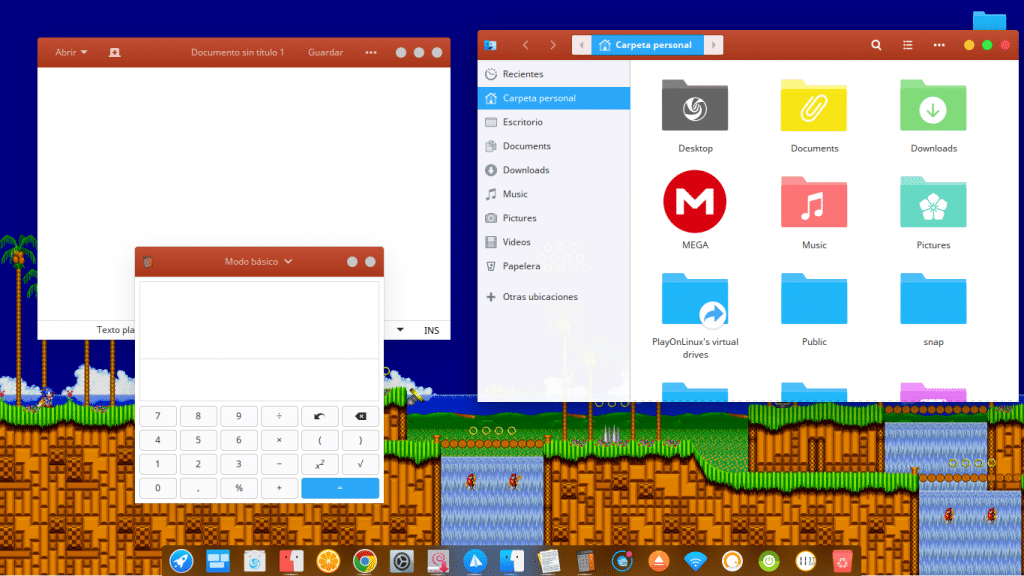The width and height of the screenshot is (1024, 576).
Task: Click right path arrow beside Carpeta personal
Action: 713,45
